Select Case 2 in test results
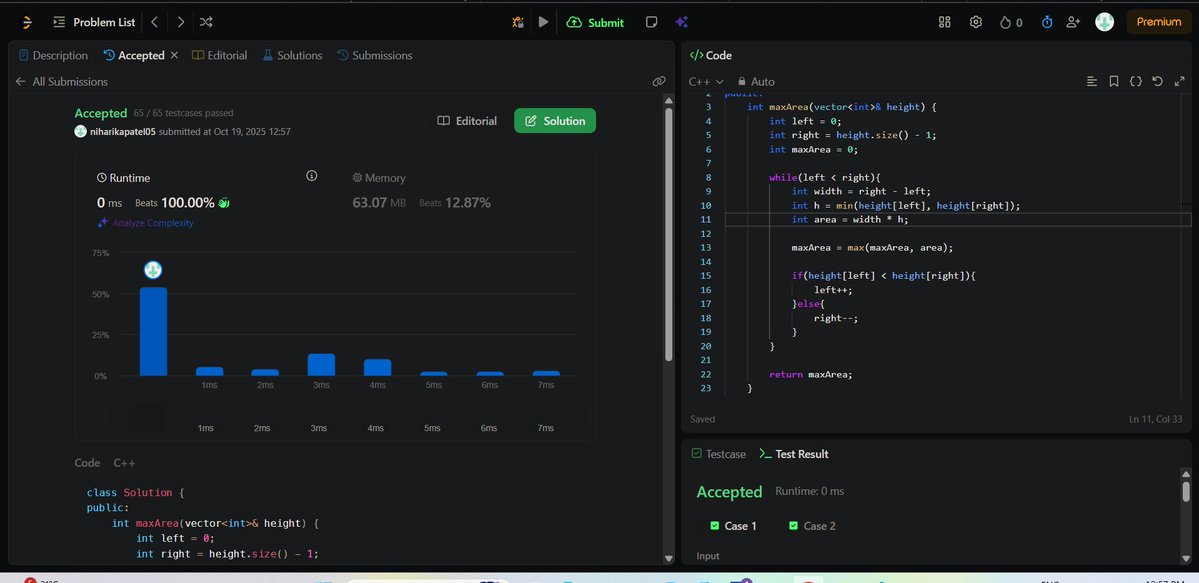The width and height of the screenshot is (1199, 583). click(812, 526)
